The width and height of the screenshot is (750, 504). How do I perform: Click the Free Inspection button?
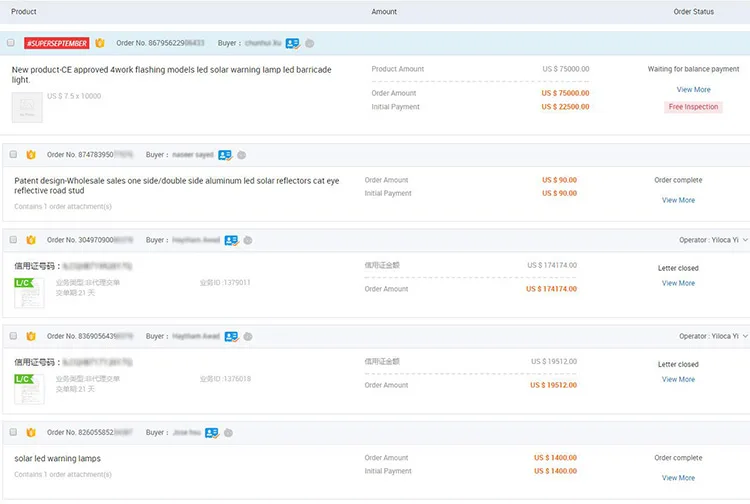[693, 107]
